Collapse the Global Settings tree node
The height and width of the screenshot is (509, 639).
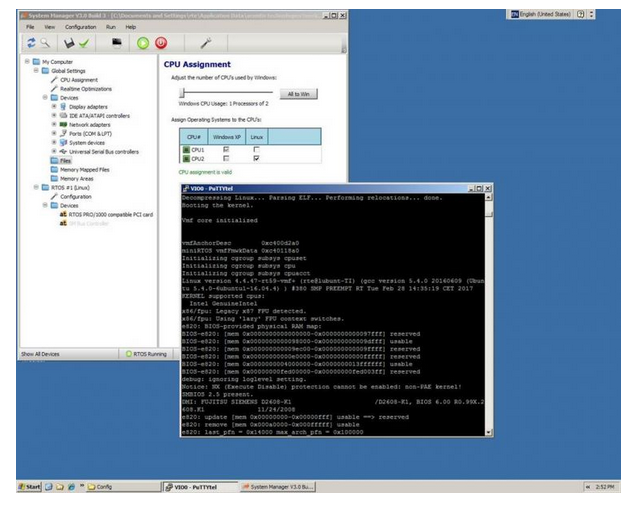click(35, 70)
